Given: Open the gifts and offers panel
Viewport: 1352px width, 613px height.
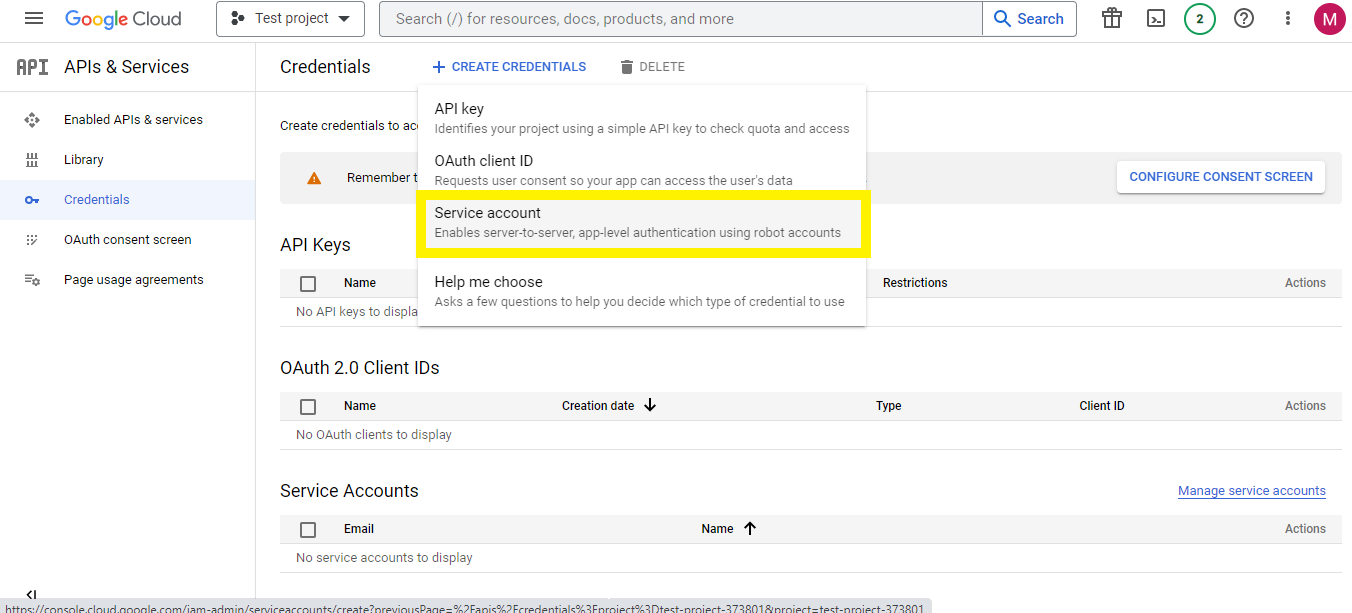Looking at the screenshot, I should point(1111,18).
